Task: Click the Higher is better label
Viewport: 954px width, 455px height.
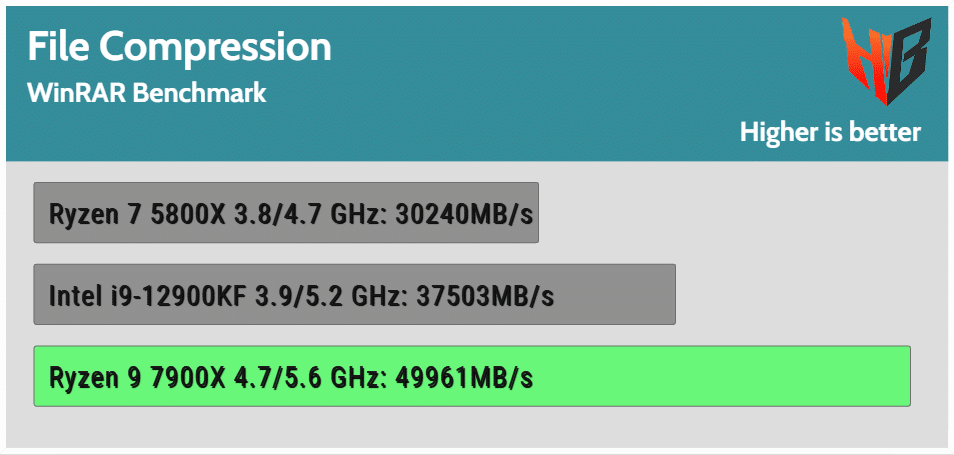Action: (x=830, y=132)
